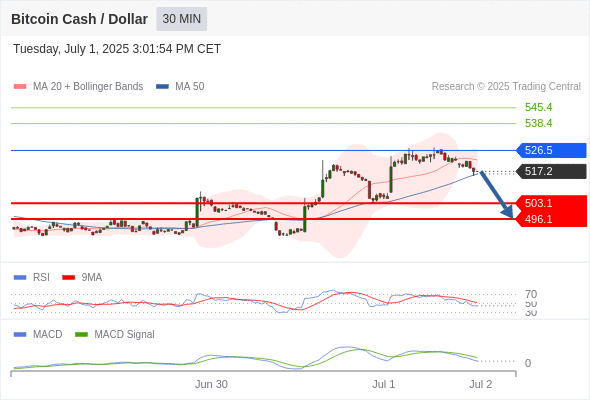590x400 pixels.
Task: Click the 545.4 resistance level label
Action: click(538, 107)
